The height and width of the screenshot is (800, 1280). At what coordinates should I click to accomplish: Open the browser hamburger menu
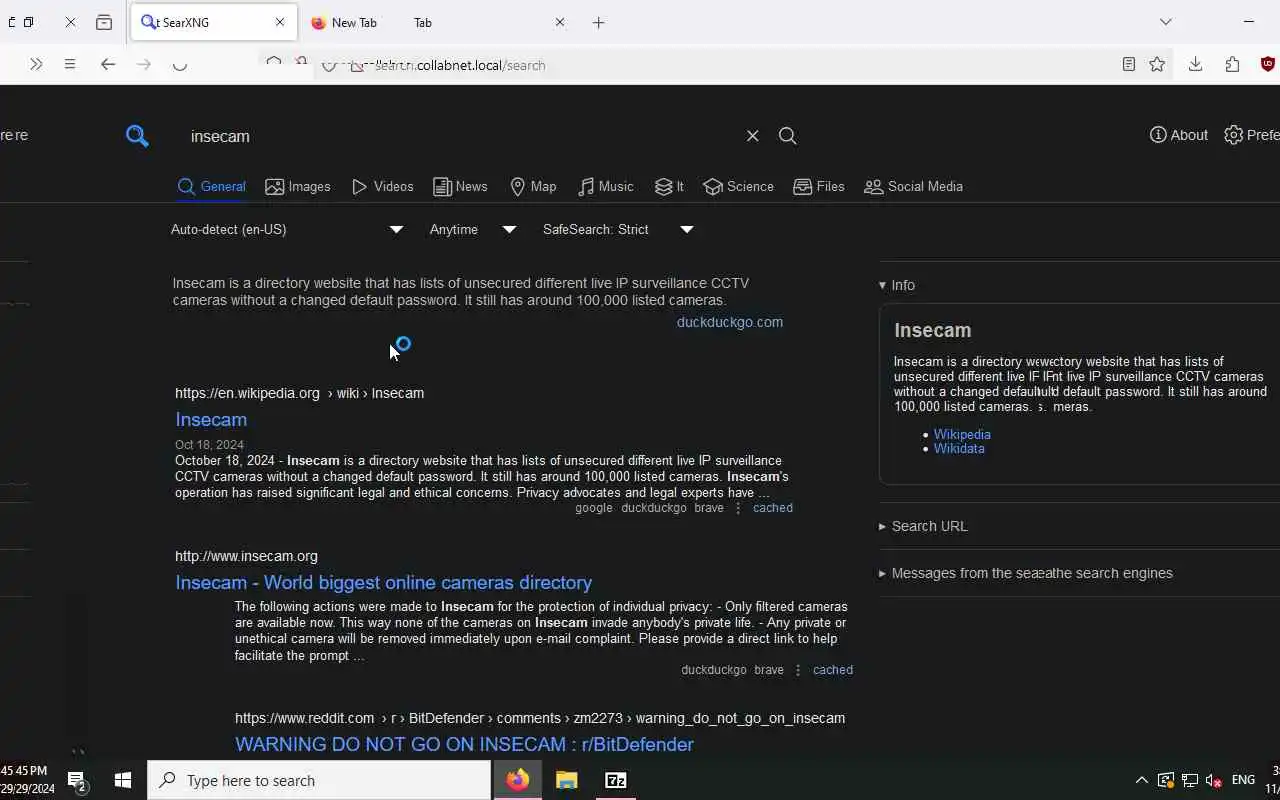click(69, 64)
